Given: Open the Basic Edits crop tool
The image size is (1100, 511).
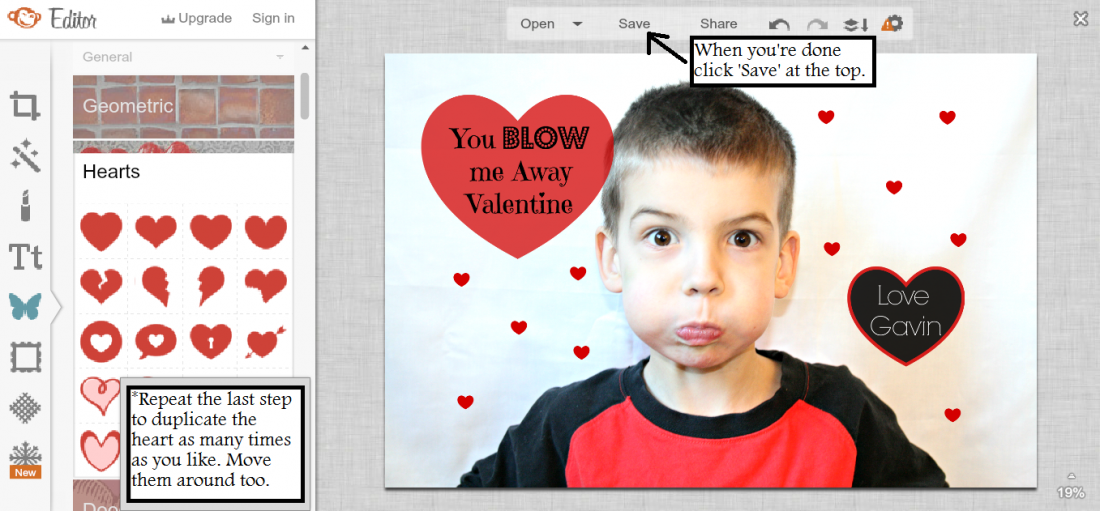Looking at the screenshot, I should point(25,106).
